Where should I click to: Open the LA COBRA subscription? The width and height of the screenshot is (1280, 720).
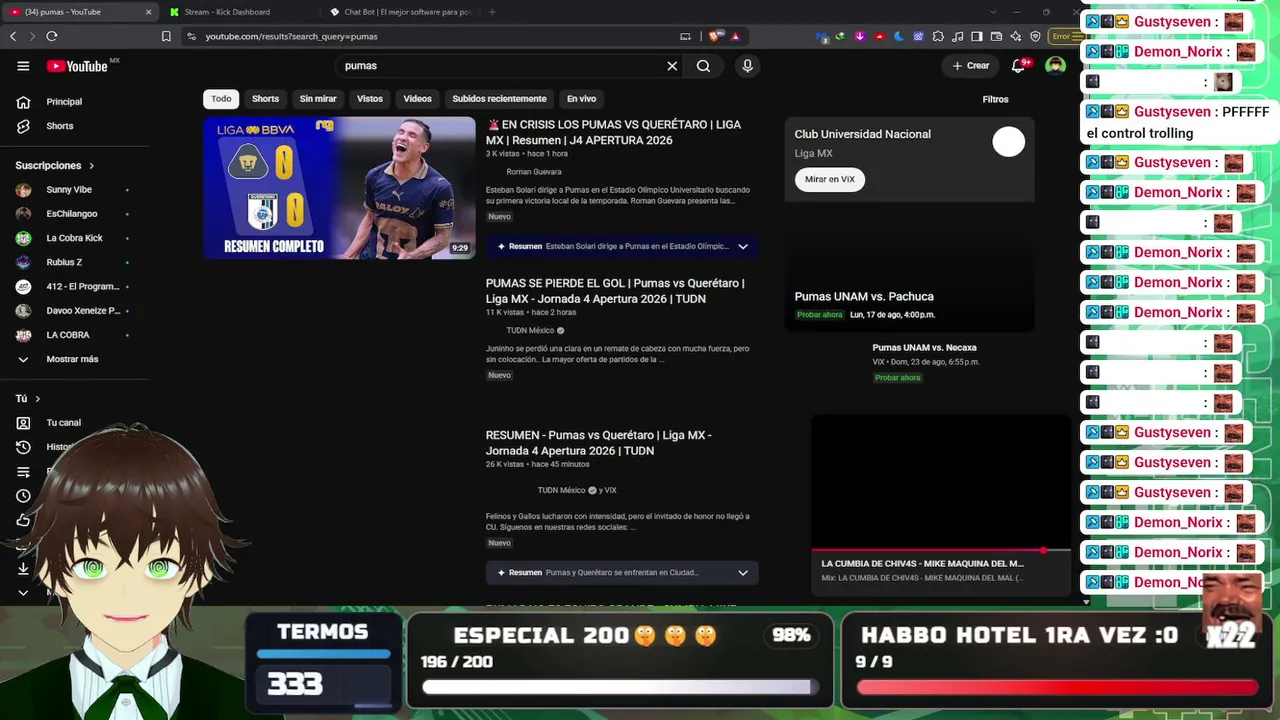point(68,335)
